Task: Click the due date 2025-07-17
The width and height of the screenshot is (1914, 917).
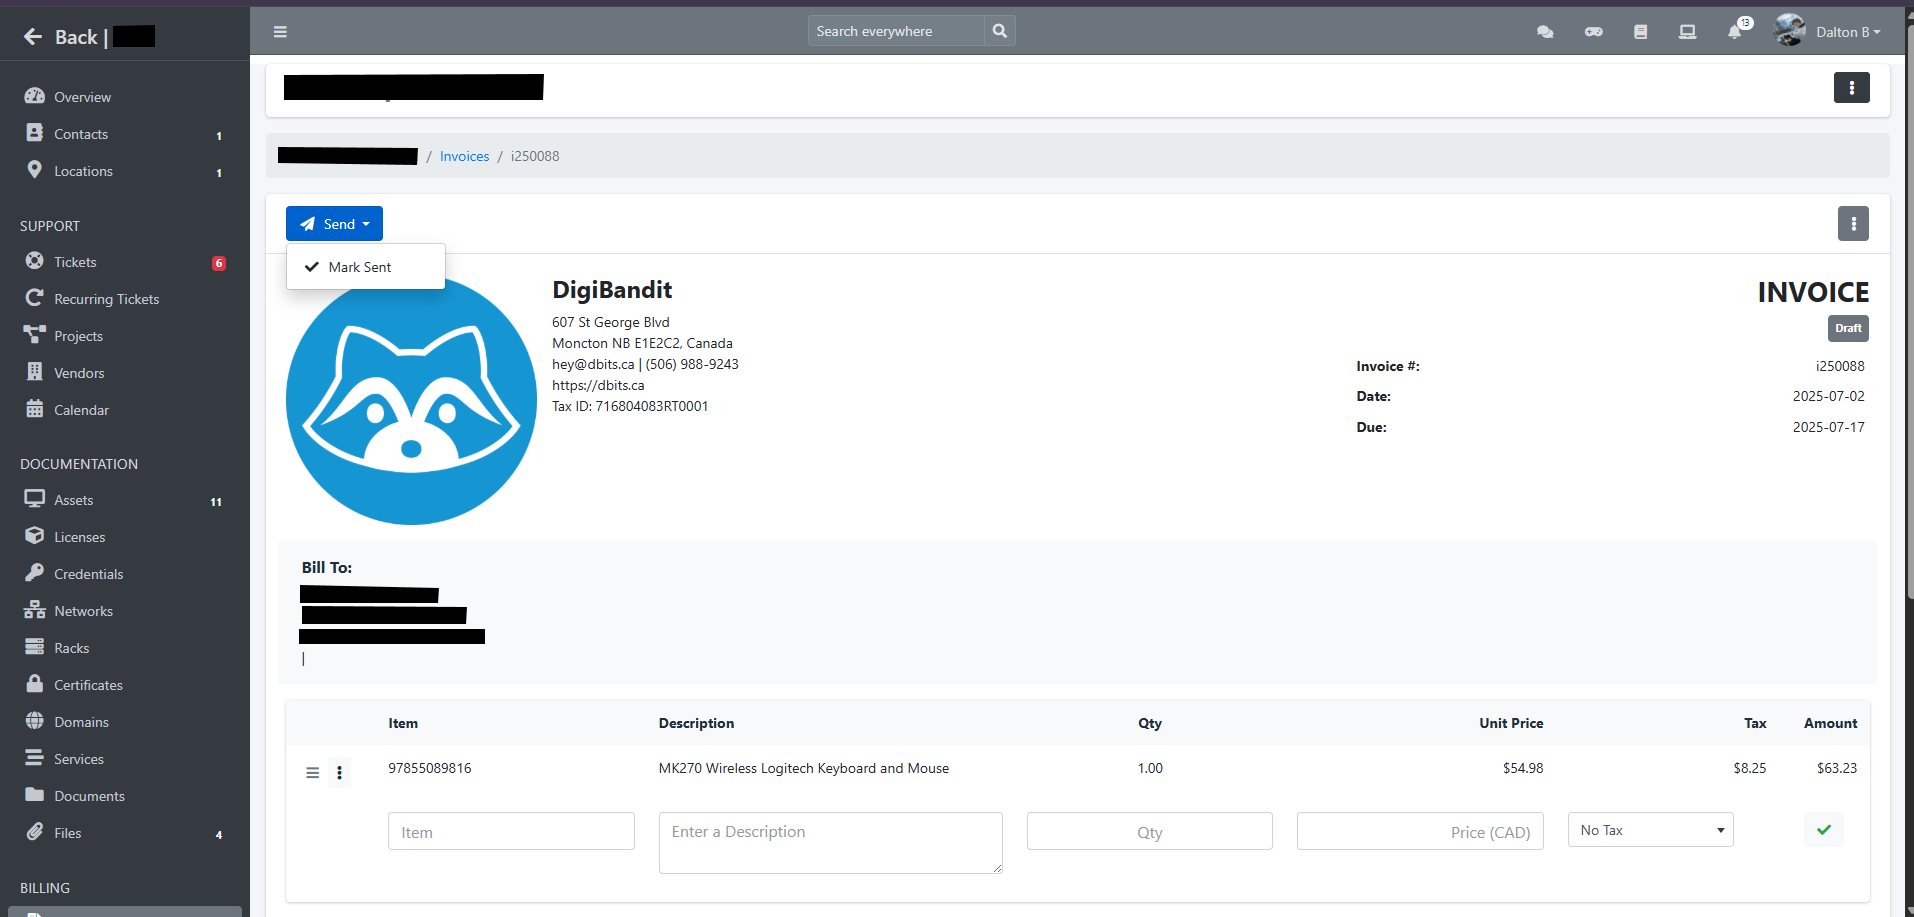Action: pyautogui.click(x=1829, y=427)
